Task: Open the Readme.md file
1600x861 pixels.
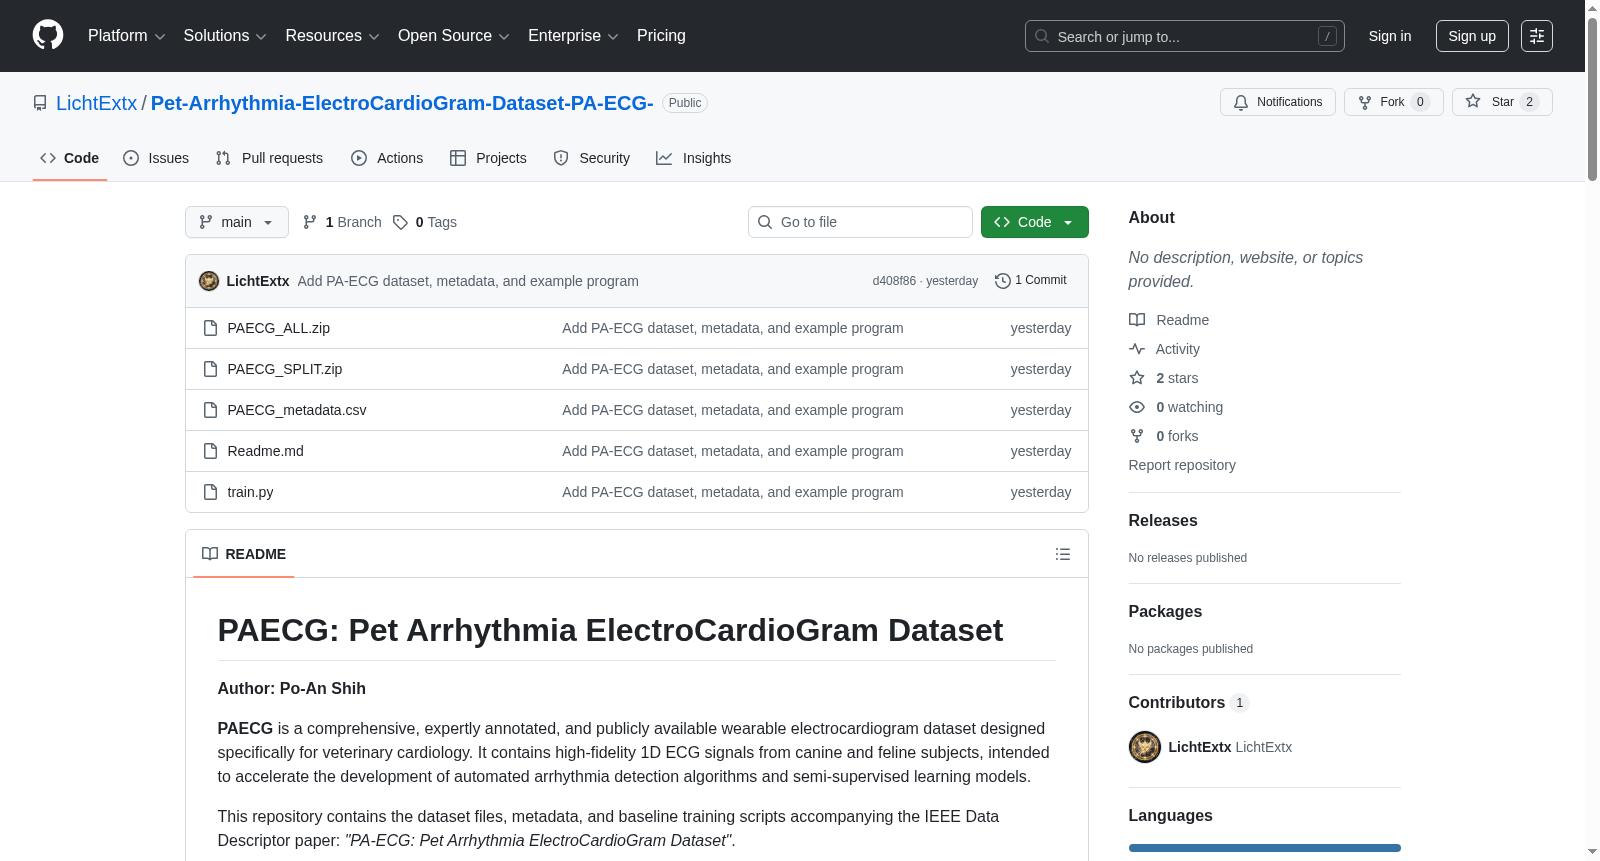Action: coord(266,451)
